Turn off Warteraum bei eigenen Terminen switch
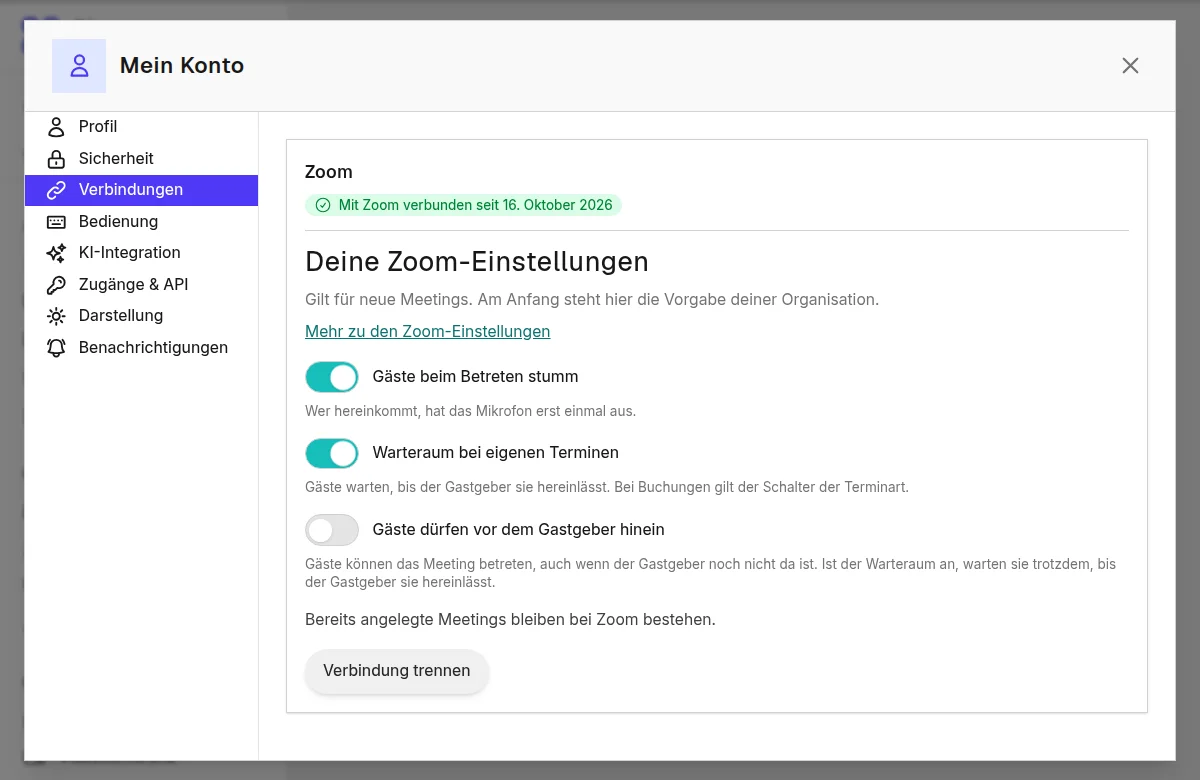 332,453
